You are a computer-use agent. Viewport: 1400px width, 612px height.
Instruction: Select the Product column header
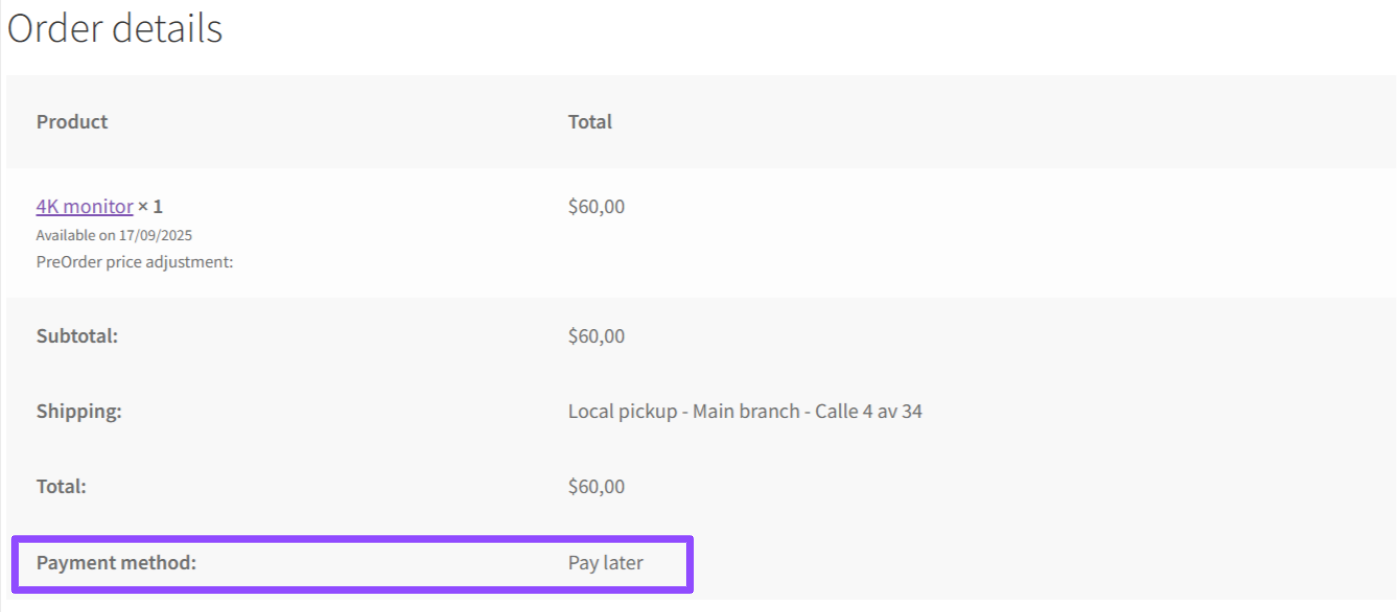coord(71,121)
